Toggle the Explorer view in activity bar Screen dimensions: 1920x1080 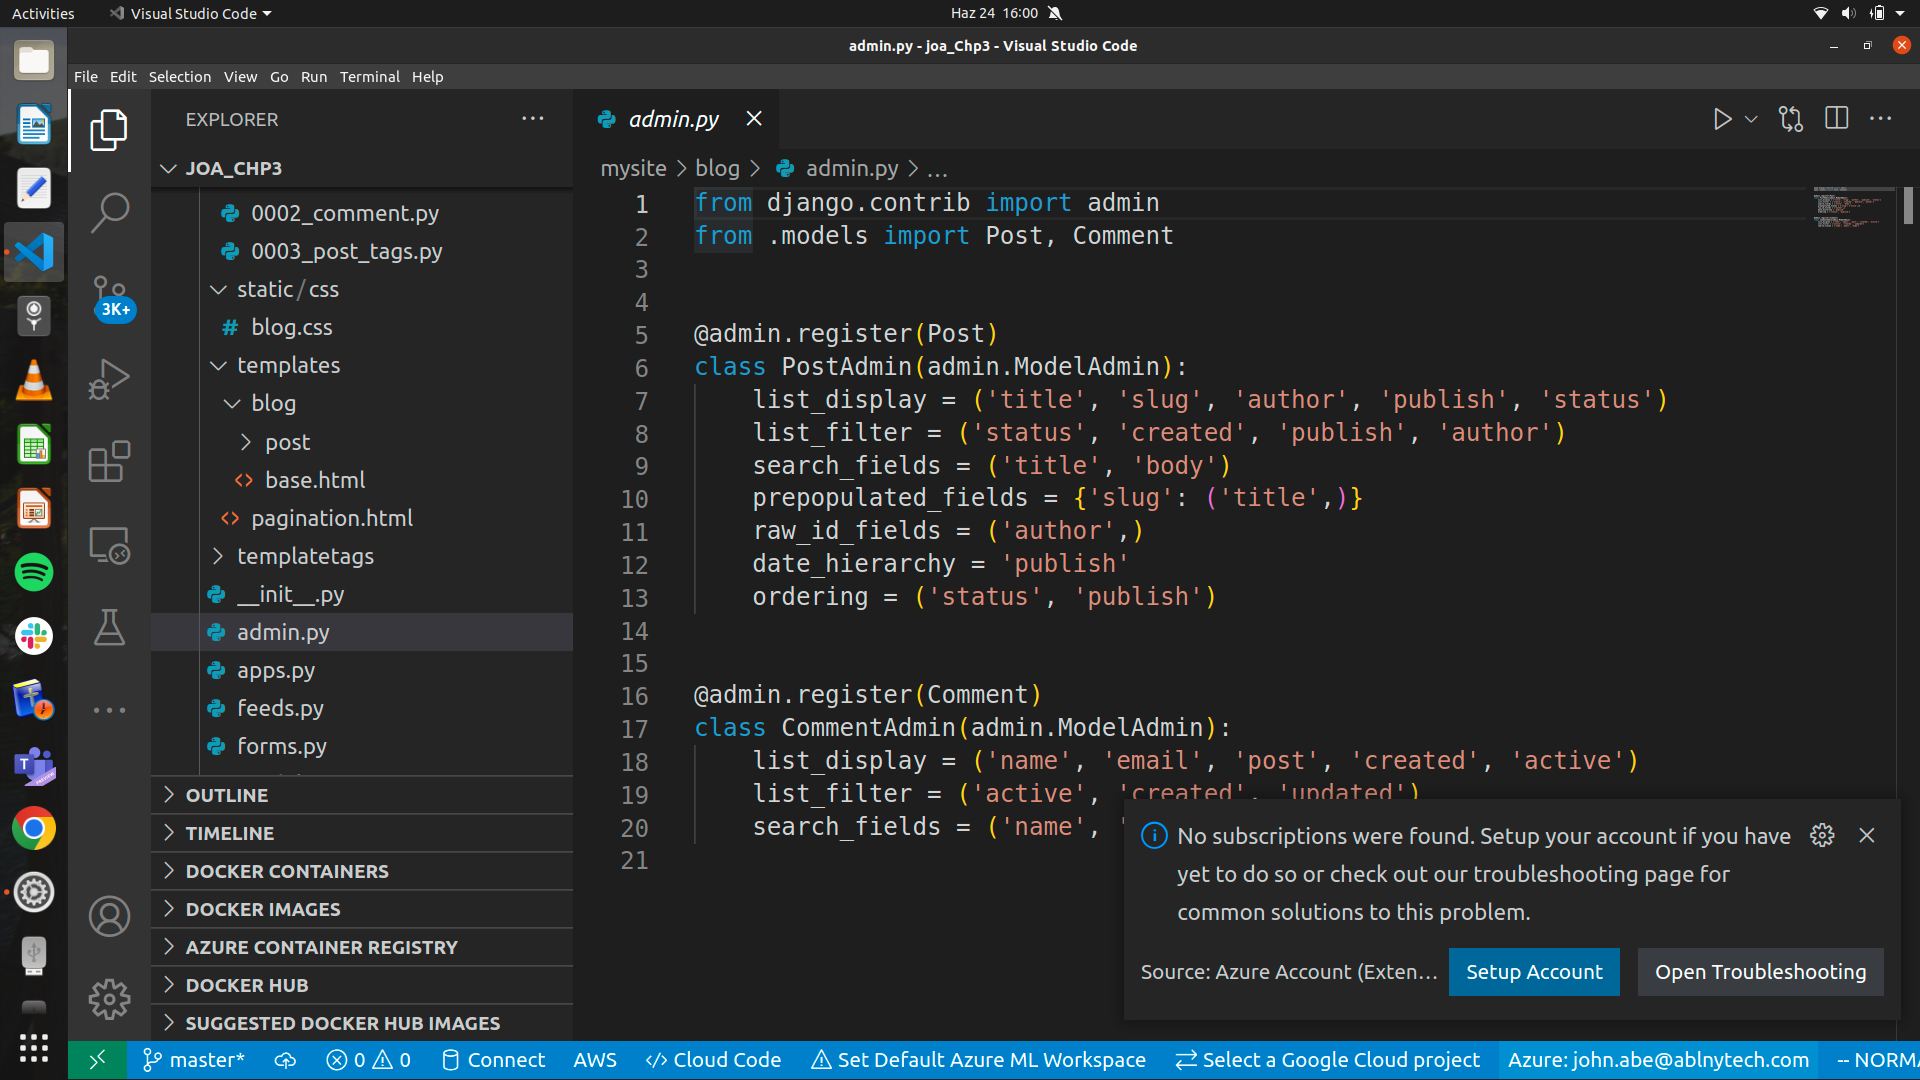pos(109,130)
